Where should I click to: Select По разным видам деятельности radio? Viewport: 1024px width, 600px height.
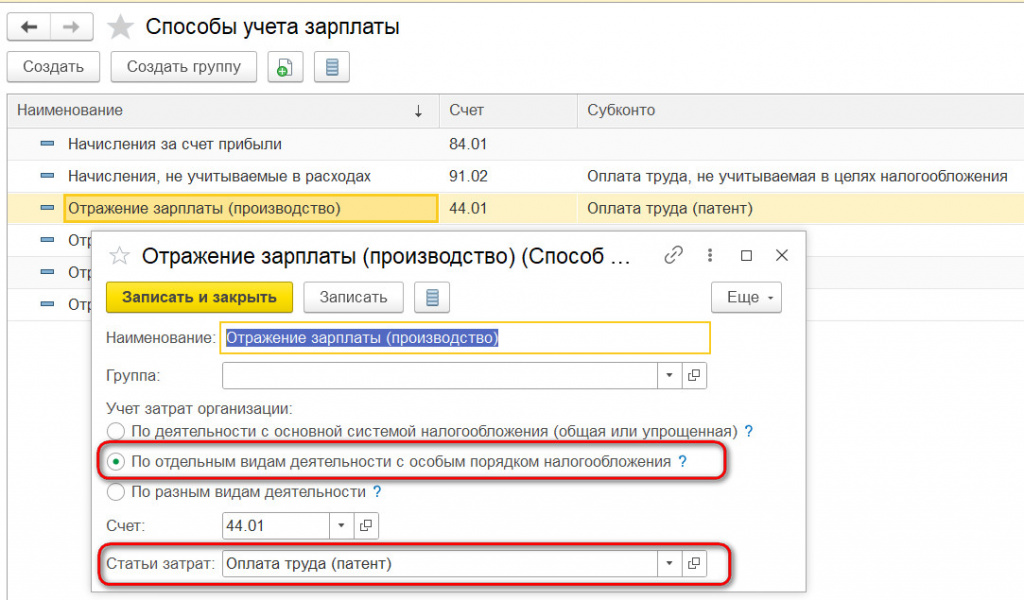pos(116,492)
